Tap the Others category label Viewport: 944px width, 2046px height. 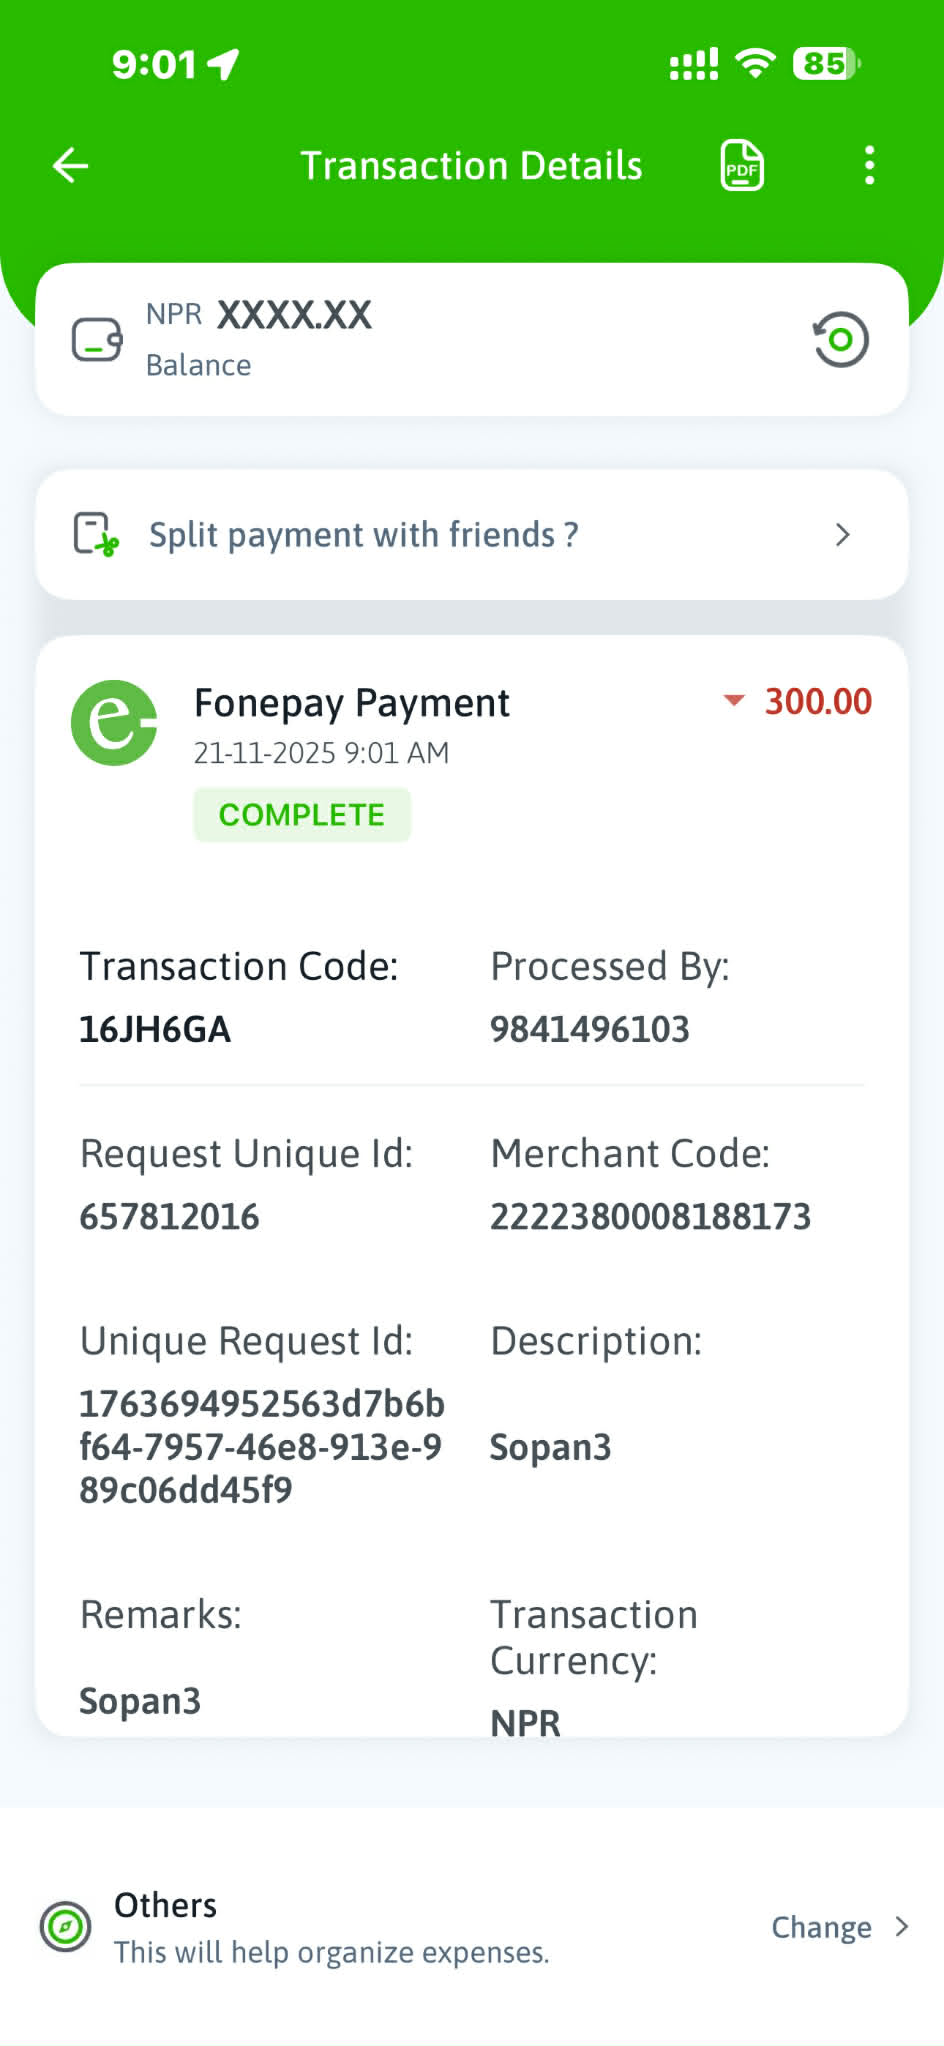click(x=166, y=1906)
